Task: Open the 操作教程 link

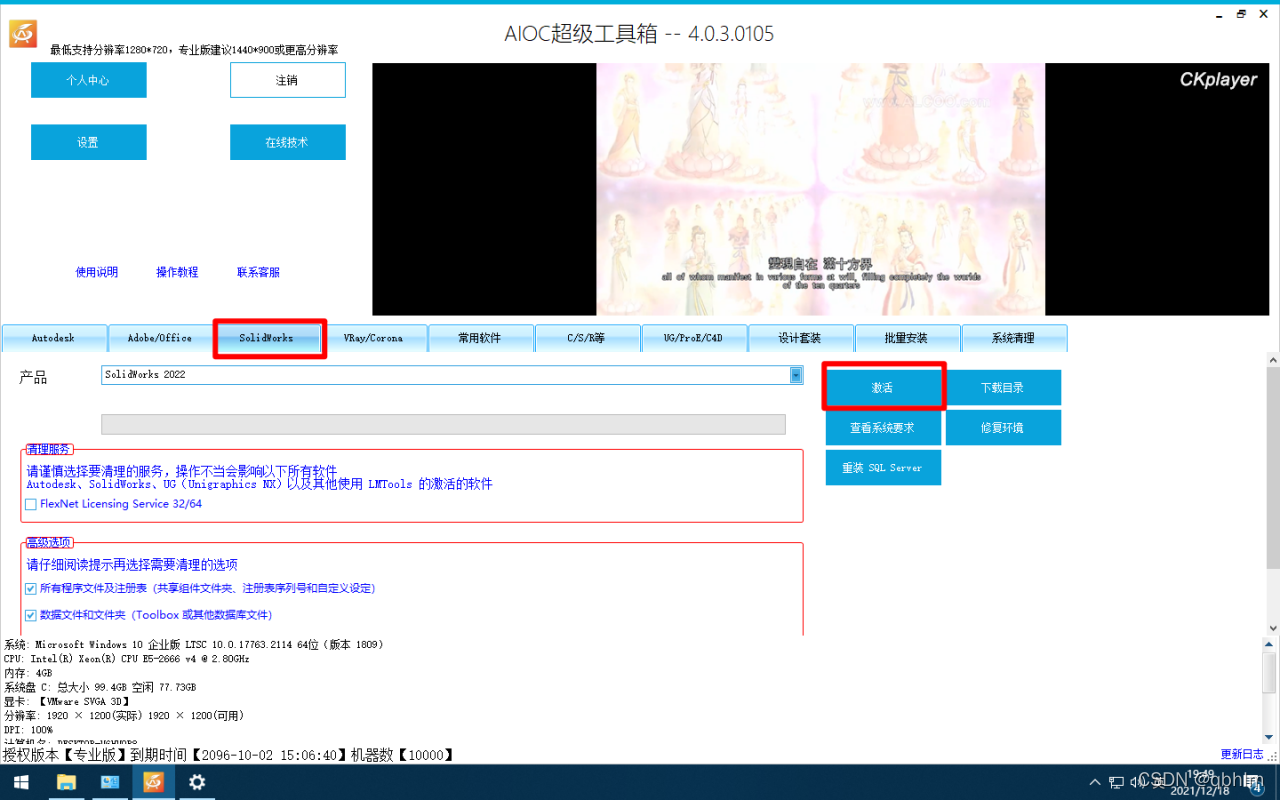Action: (x=177, y=272)
